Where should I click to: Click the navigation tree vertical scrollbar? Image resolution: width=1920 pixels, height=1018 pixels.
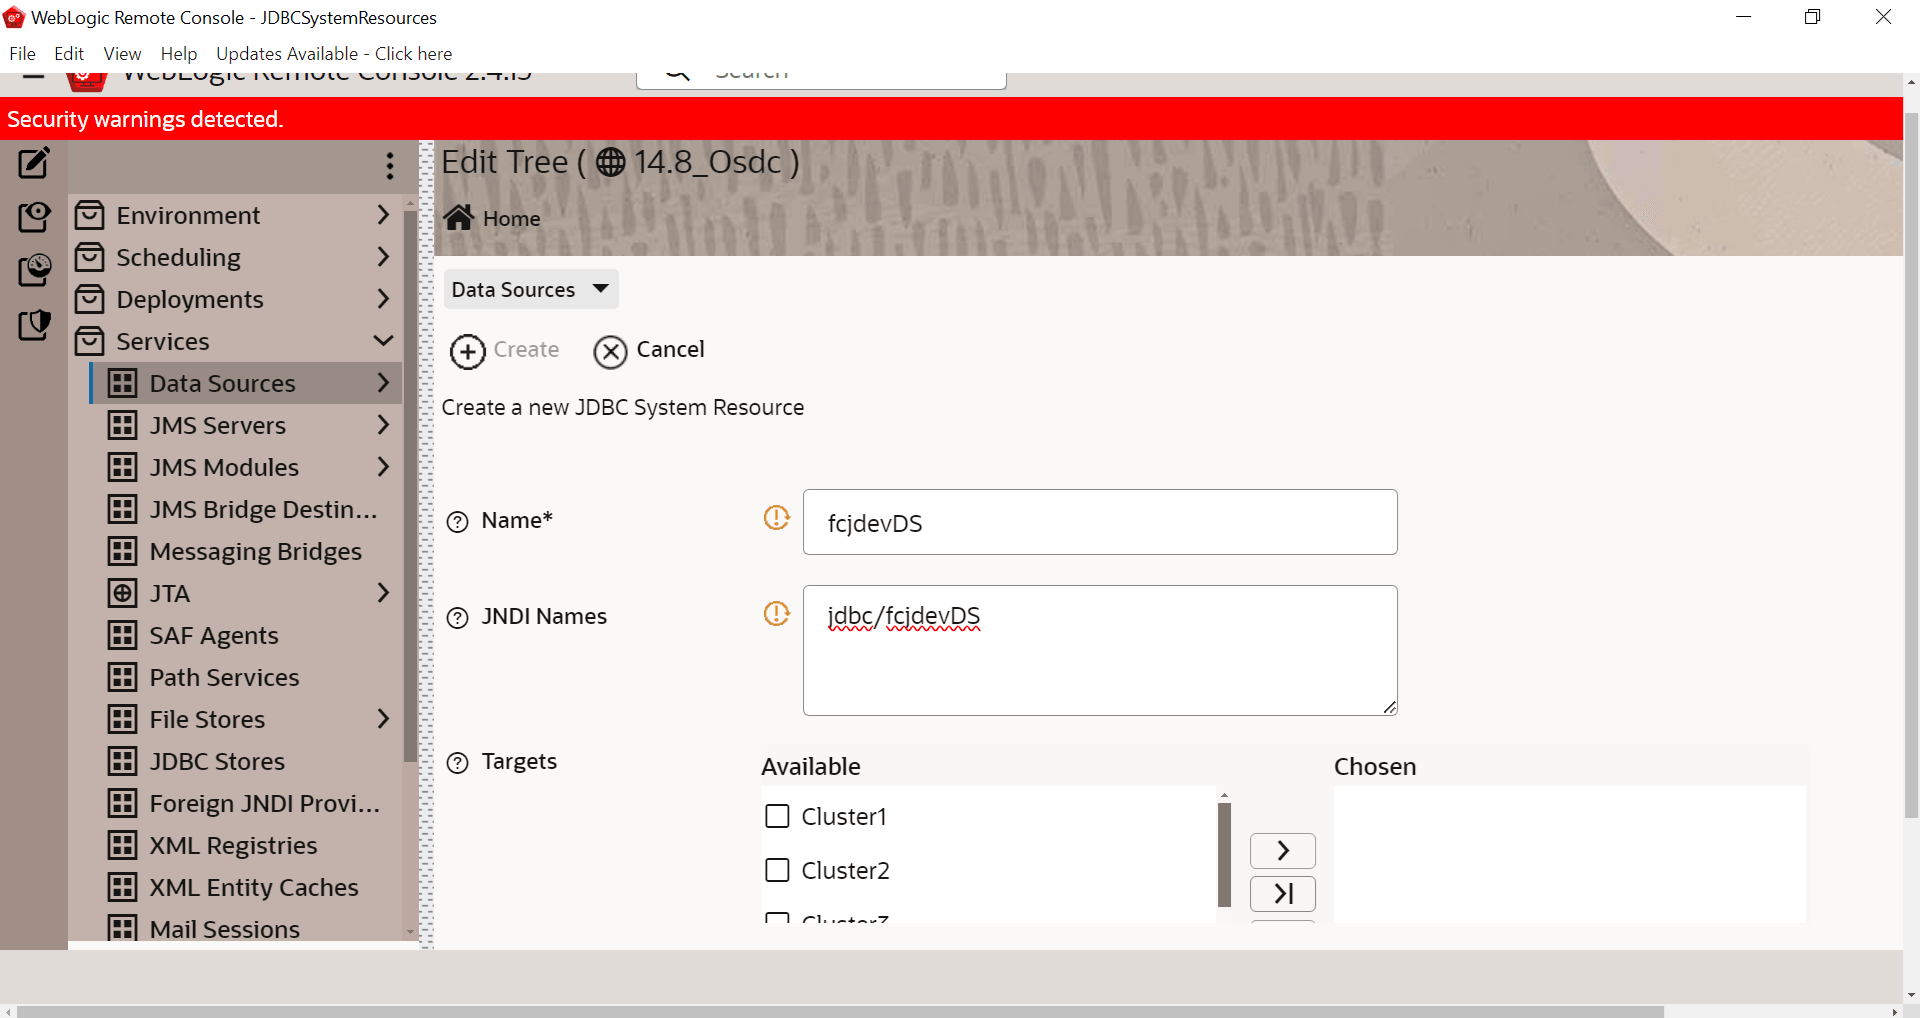click(410, 485)
